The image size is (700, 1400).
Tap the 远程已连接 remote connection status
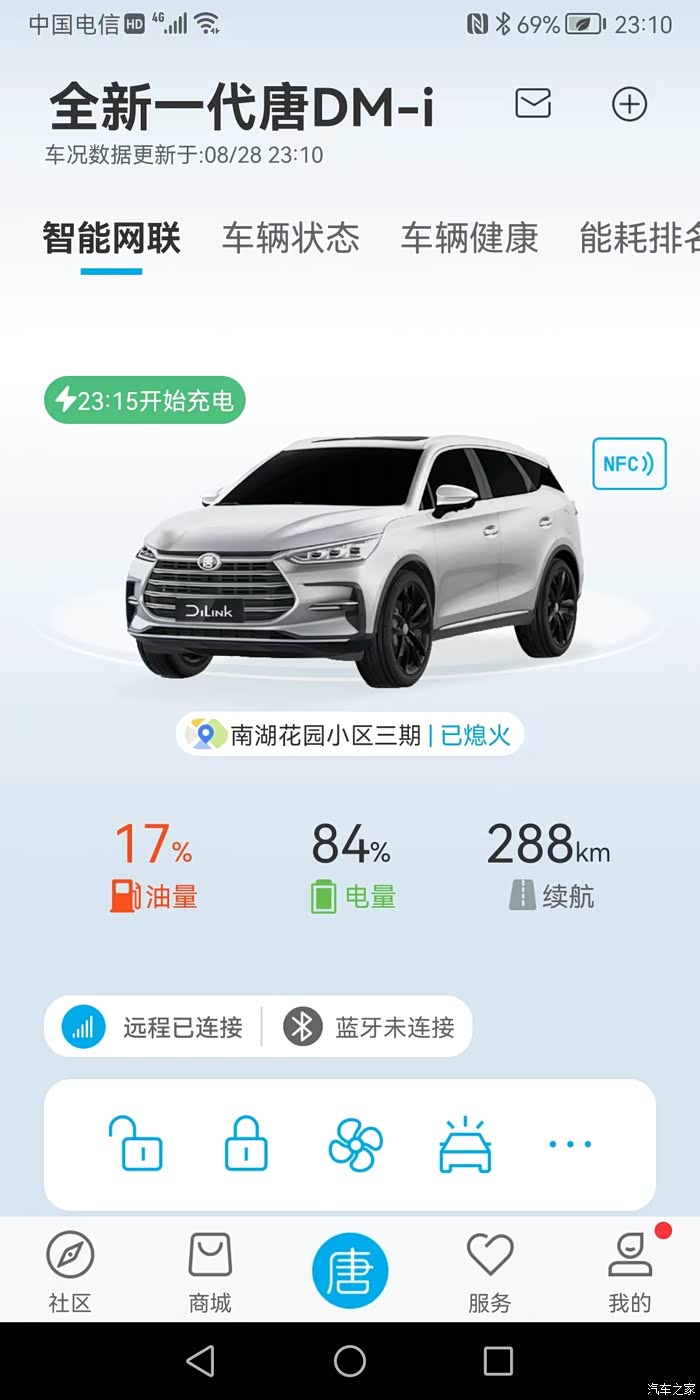click(x=153, y=1027)
